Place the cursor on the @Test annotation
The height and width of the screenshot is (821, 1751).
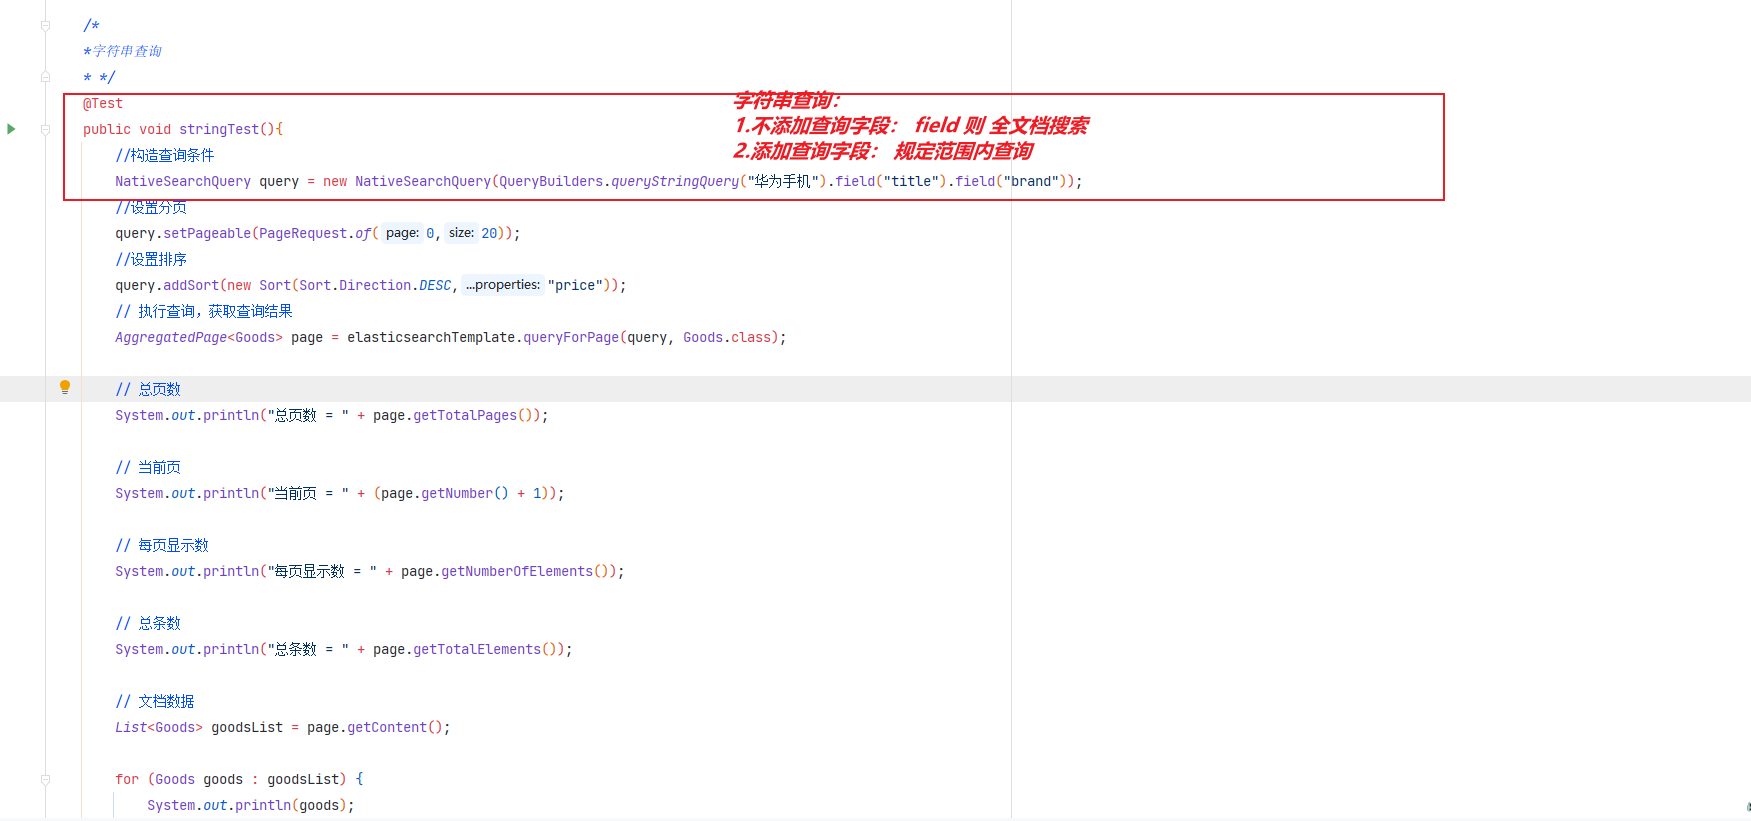[x=103, y=103]
